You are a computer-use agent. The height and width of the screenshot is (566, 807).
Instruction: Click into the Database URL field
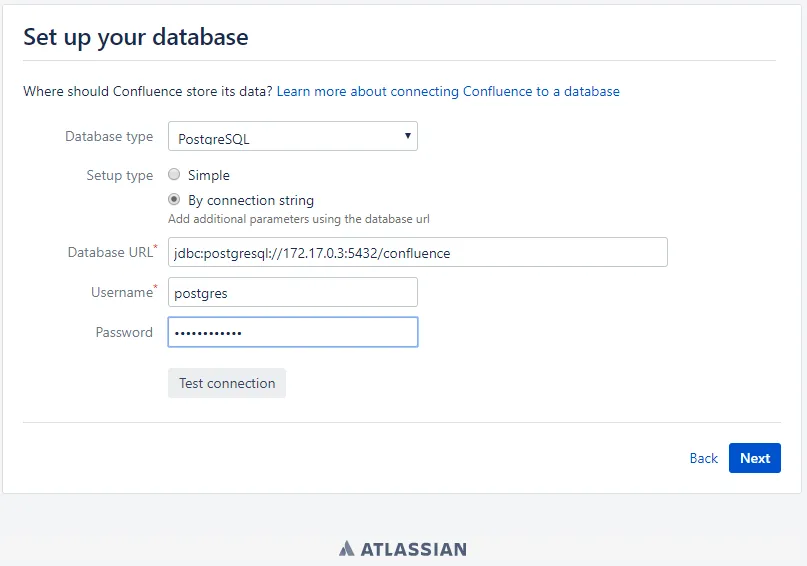[417, 252]
